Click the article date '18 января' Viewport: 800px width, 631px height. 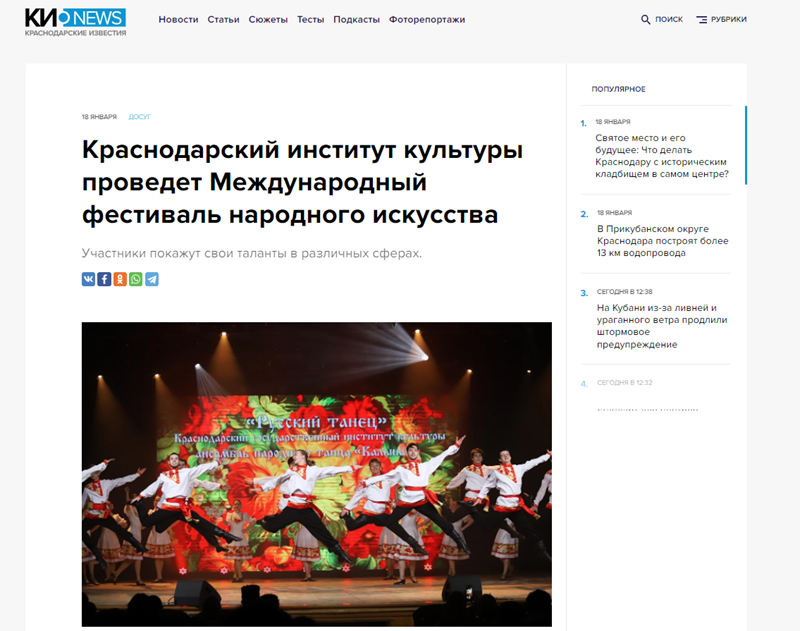point(99,117)
